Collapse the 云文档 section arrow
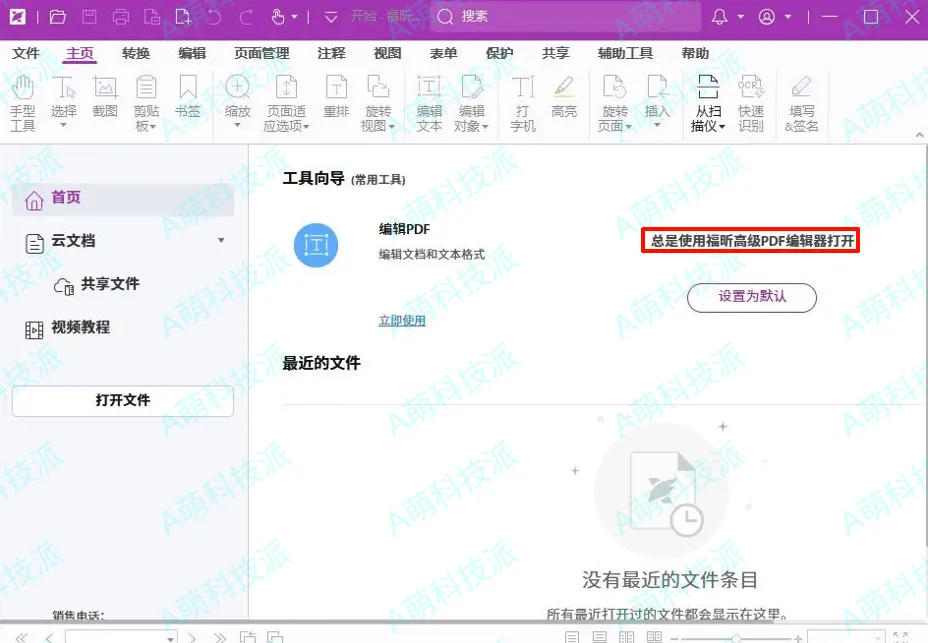This screenshot has height=643, width=928. point(221,240)
